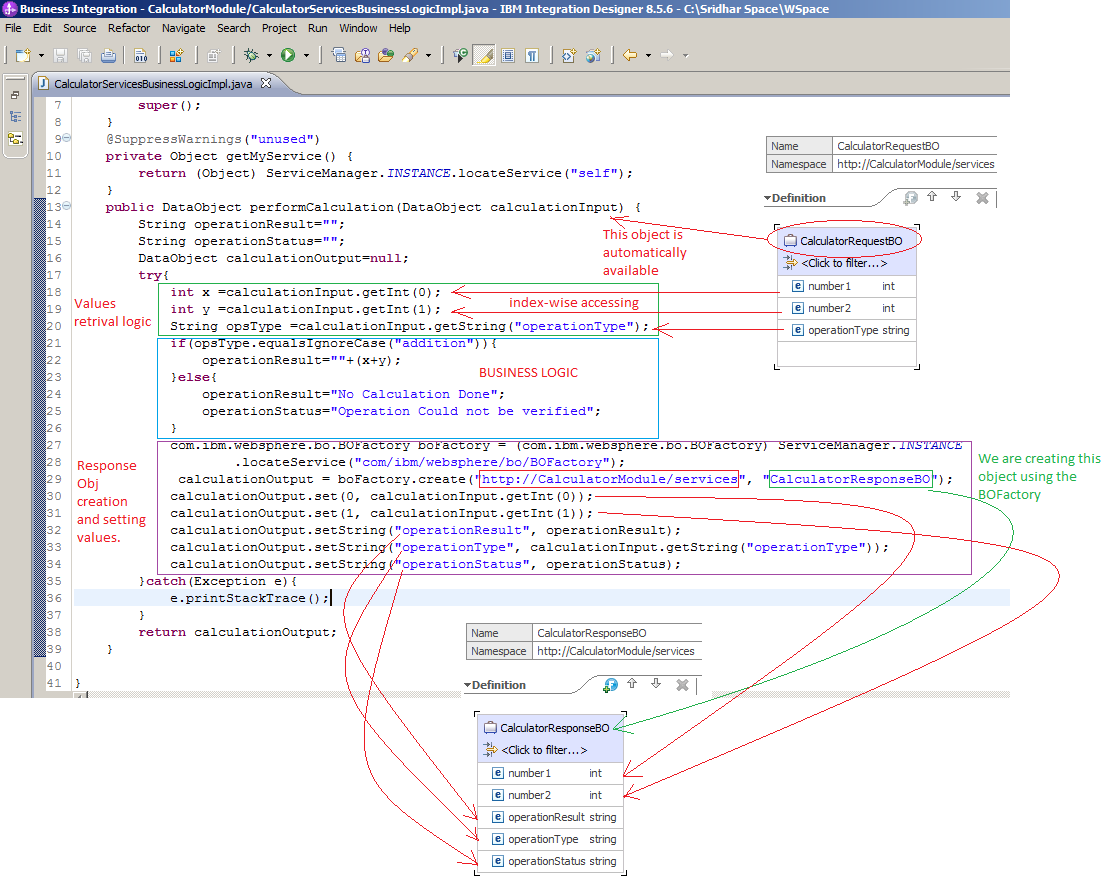1113x886 pixels.
Task: Collapse the code fold at line 9
Action: click(x=67, y=138)
